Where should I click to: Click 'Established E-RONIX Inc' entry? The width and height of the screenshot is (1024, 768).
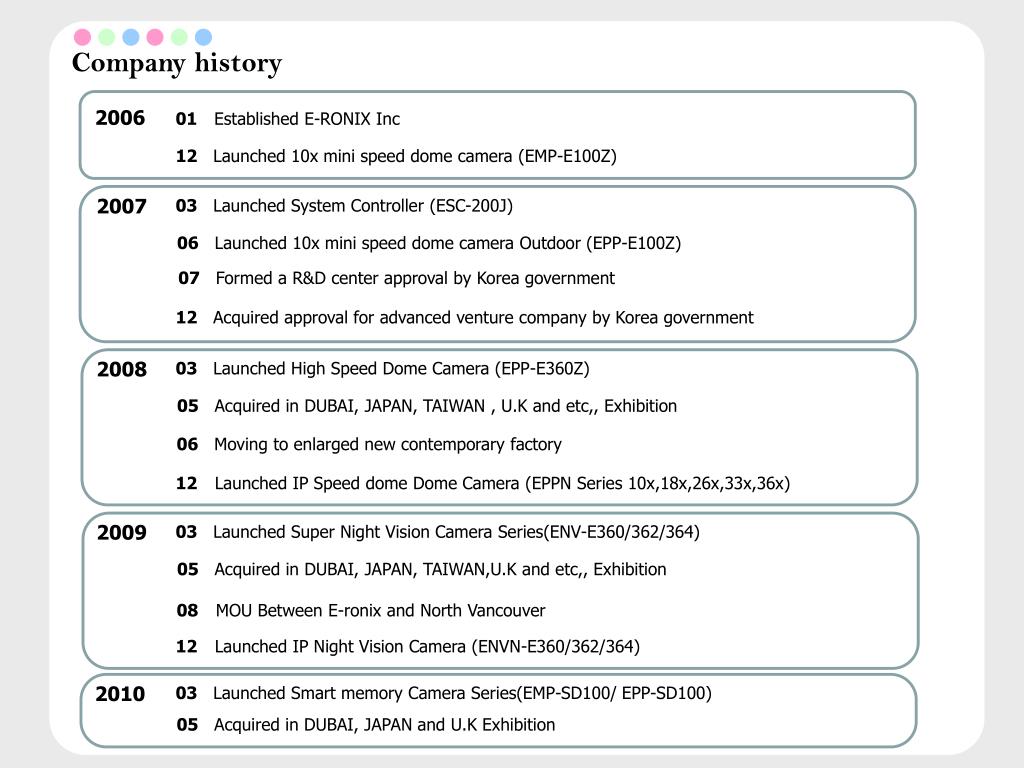307,119
